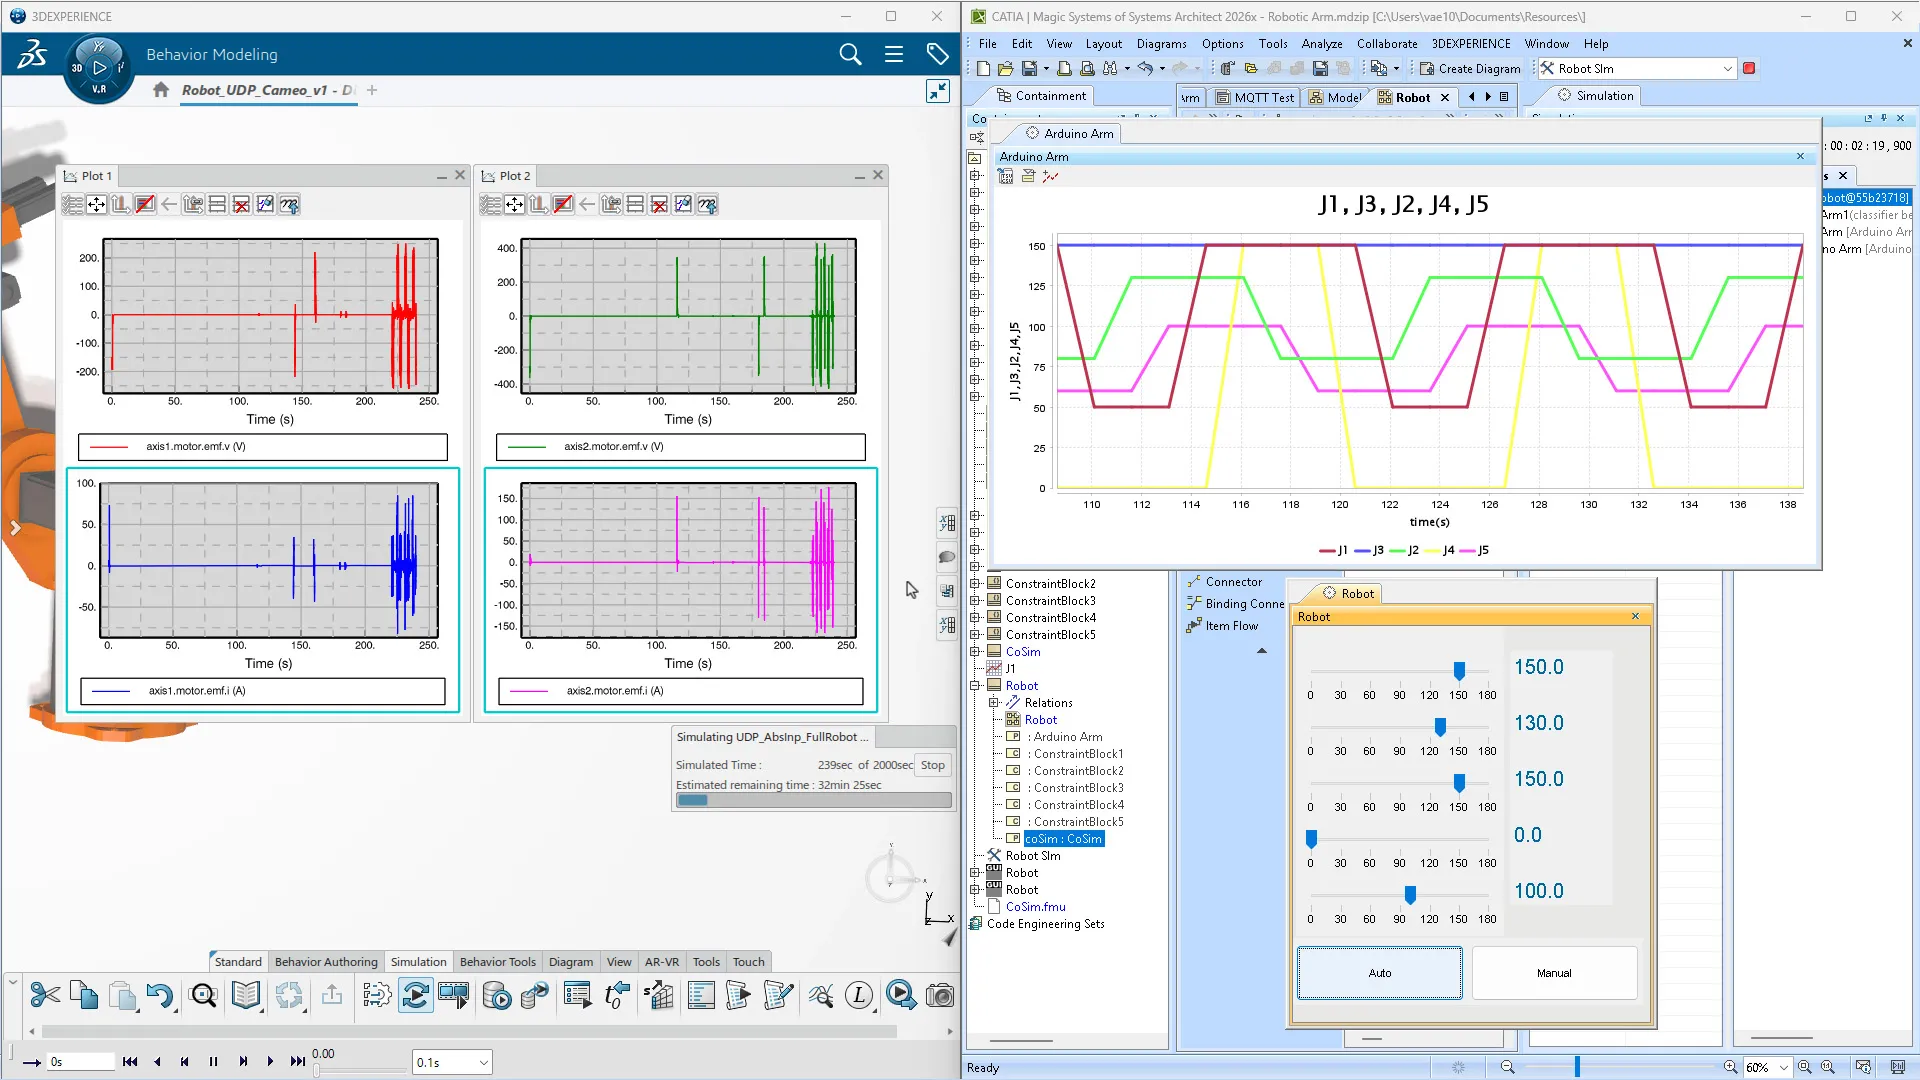1920x1080 pixels.
Task: Click the binoculars Find icon in CATIA
Action: (x=1110, y=69)
